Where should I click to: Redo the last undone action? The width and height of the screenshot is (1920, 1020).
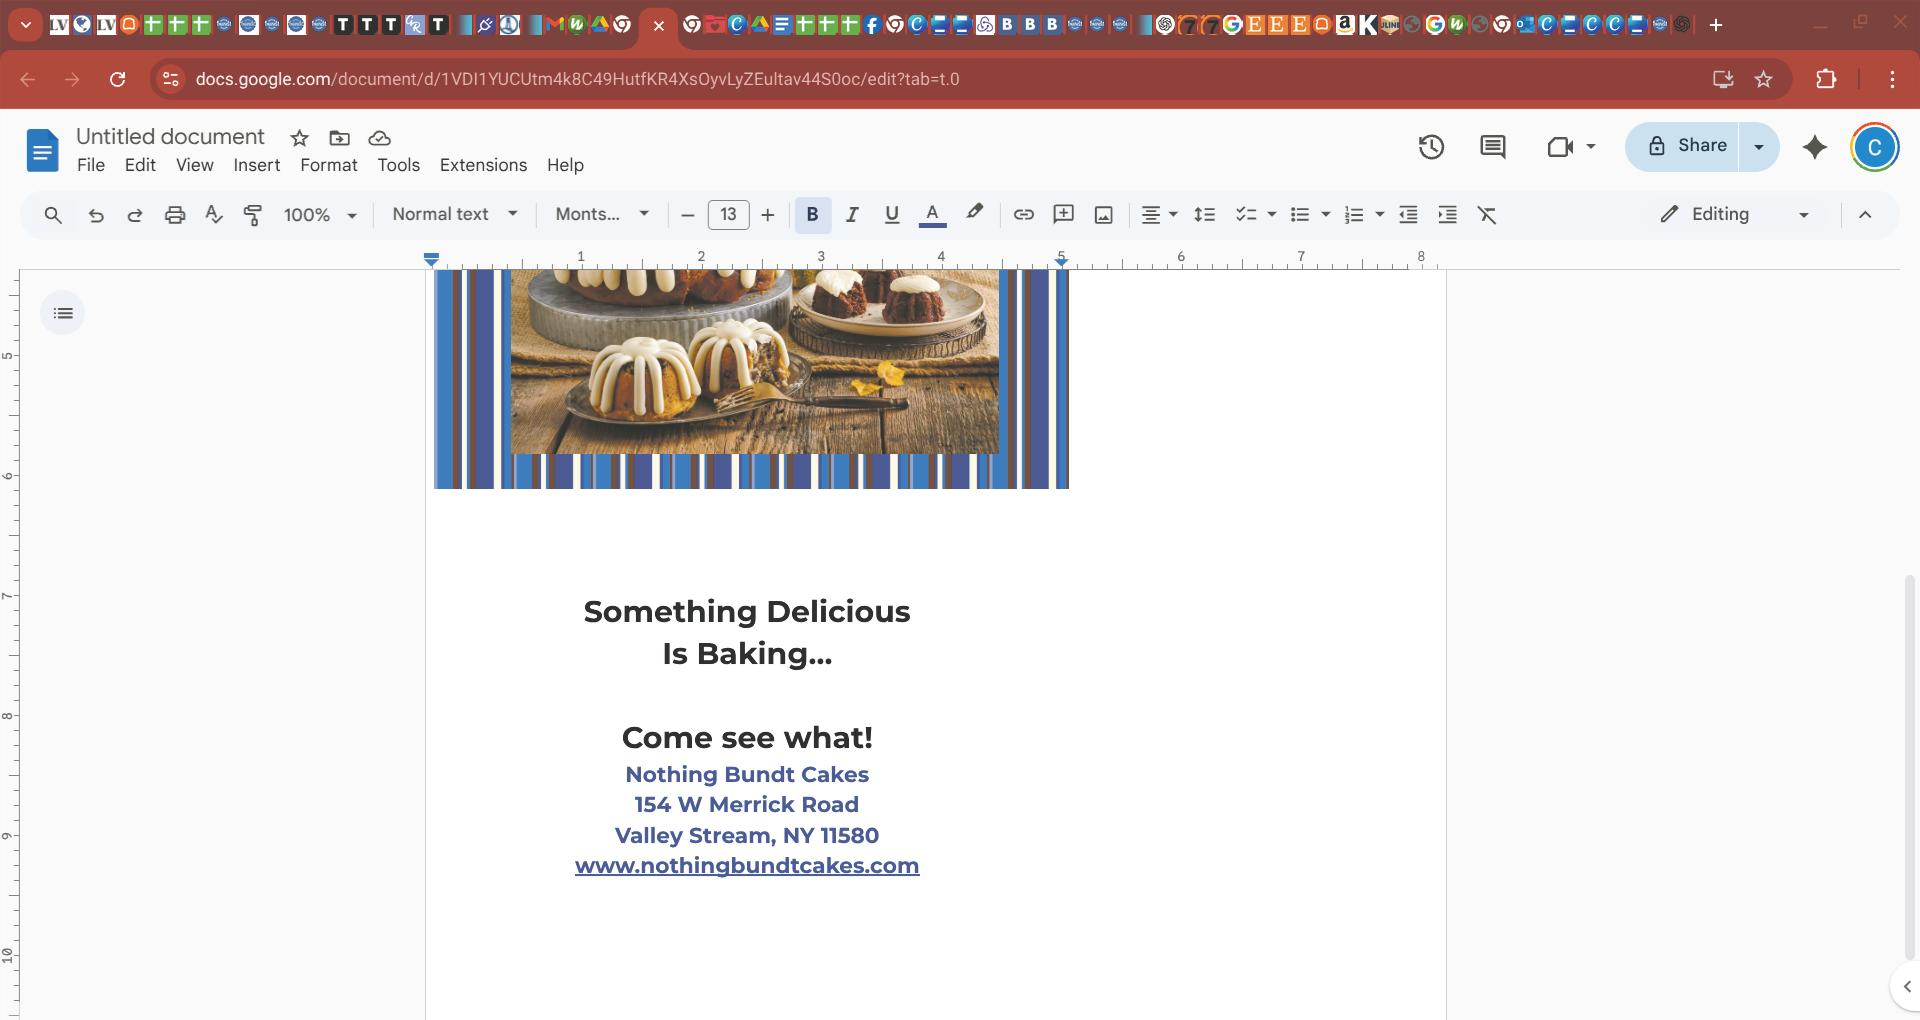pyautogui.click(x=135, y=215)
